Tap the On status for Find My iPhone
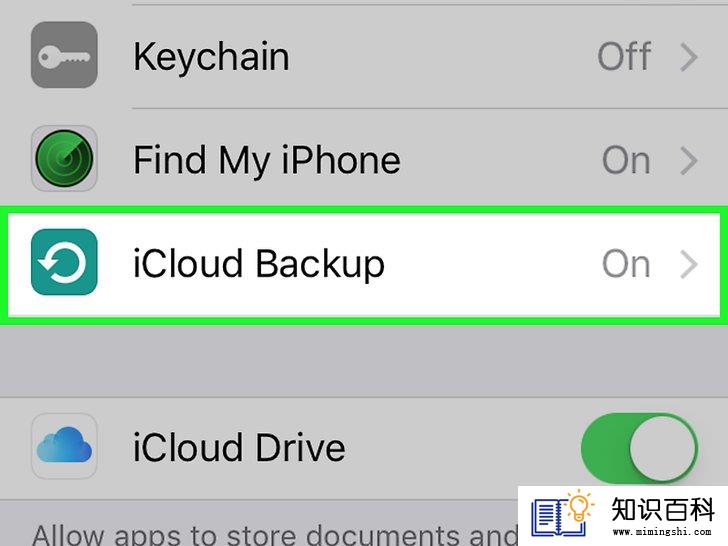The height and width of the screenshot is (546, 728). click(626, 161)
